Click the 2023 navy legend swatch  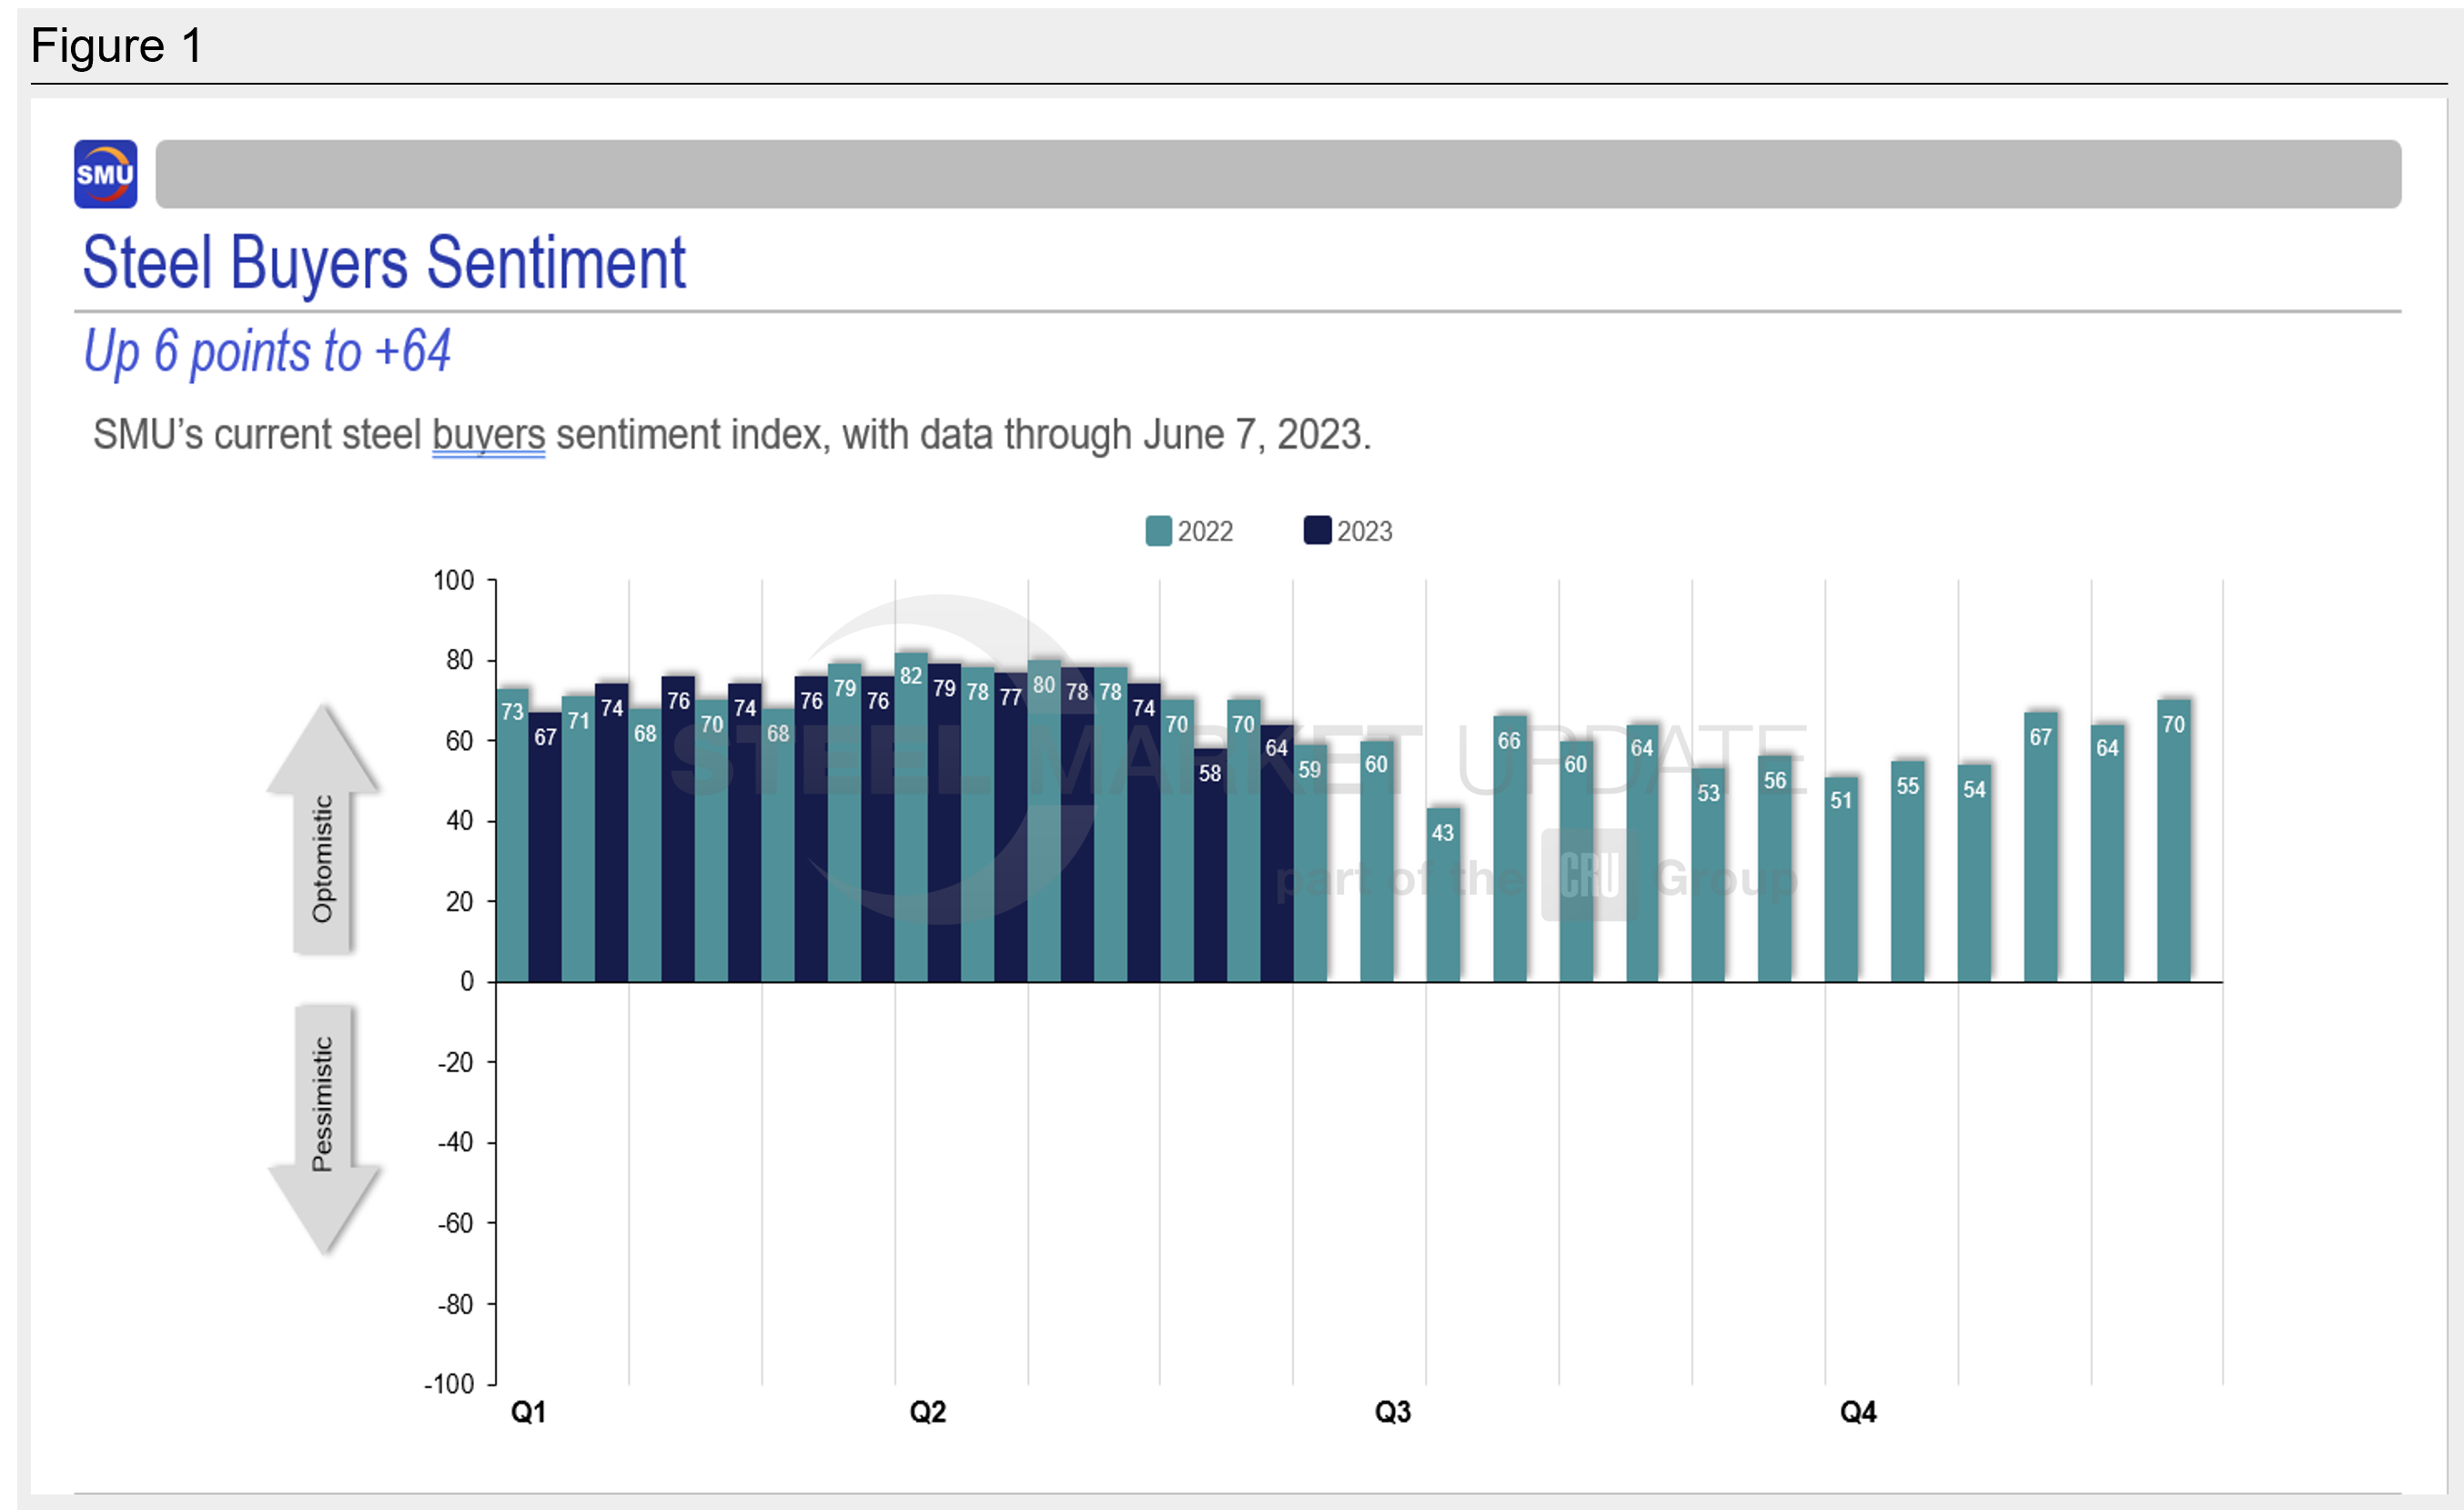1317,530
